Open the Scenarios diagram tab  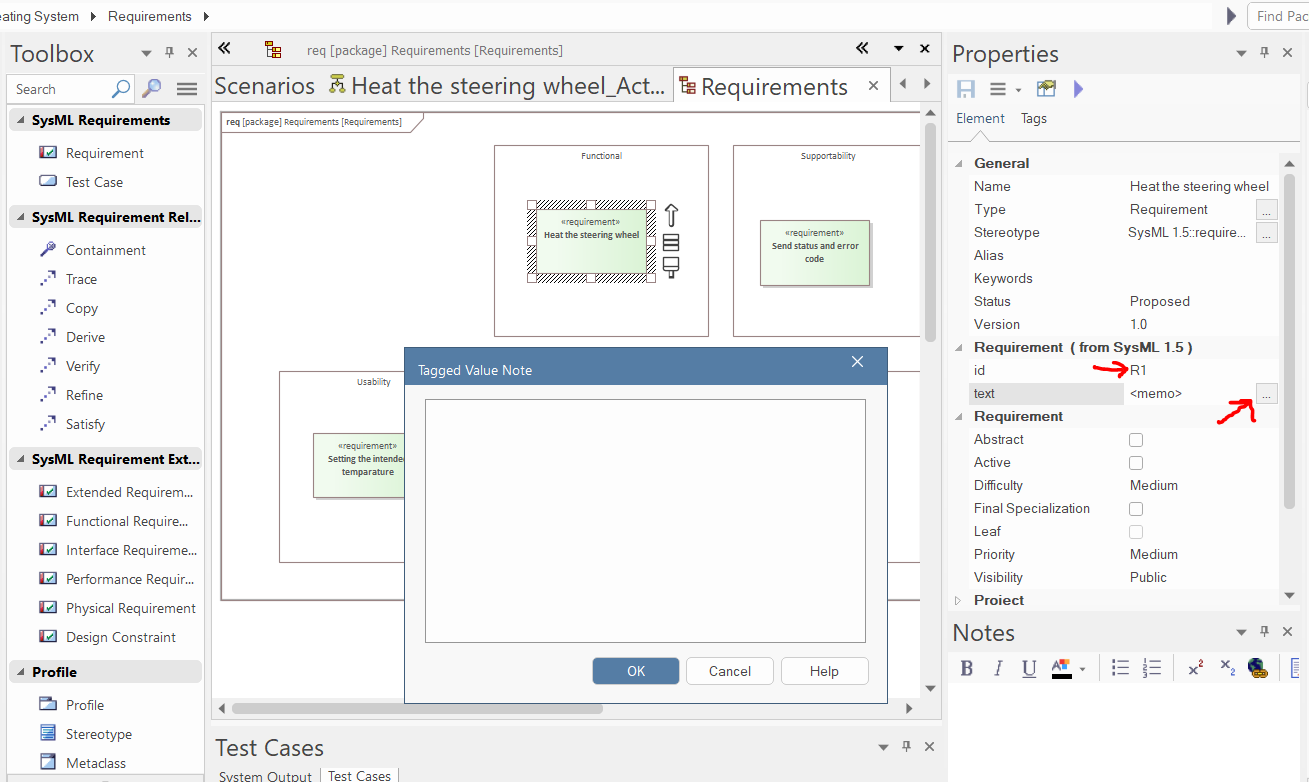pyautogui.click(x=264, y=86)
